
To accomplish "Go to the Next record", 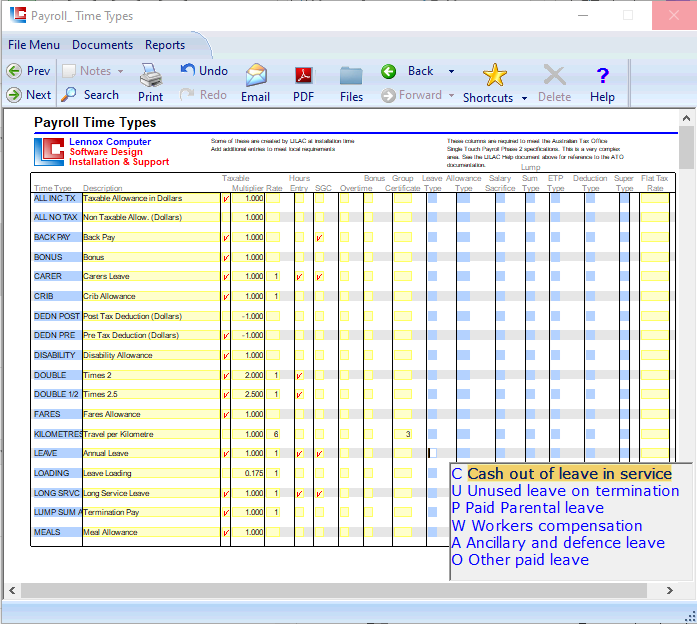I will click(29, 95).
